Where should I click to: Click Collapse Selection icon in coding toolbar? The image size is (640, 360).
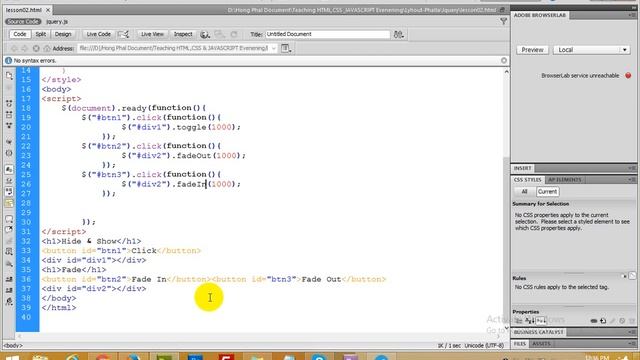(9, 115)
